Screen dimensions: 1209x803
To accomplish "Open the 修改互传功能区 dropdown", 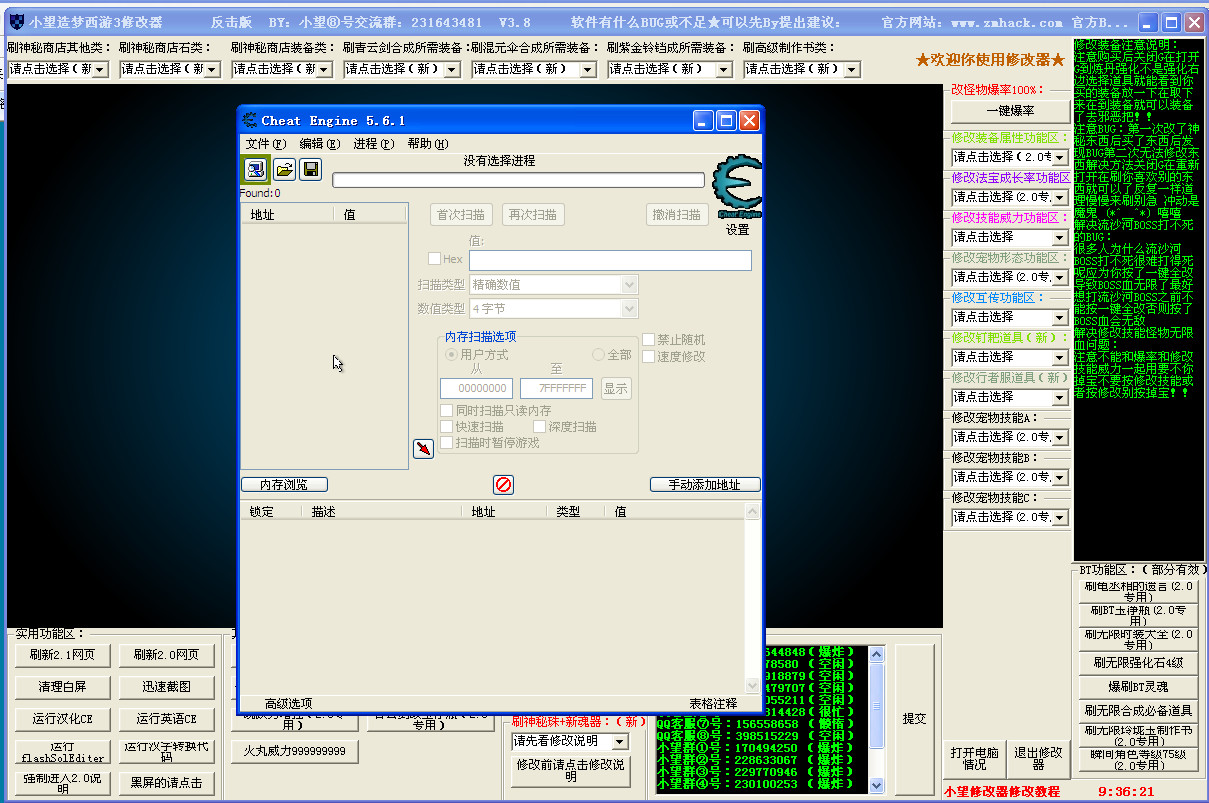I will click(x=1010, y=317).
